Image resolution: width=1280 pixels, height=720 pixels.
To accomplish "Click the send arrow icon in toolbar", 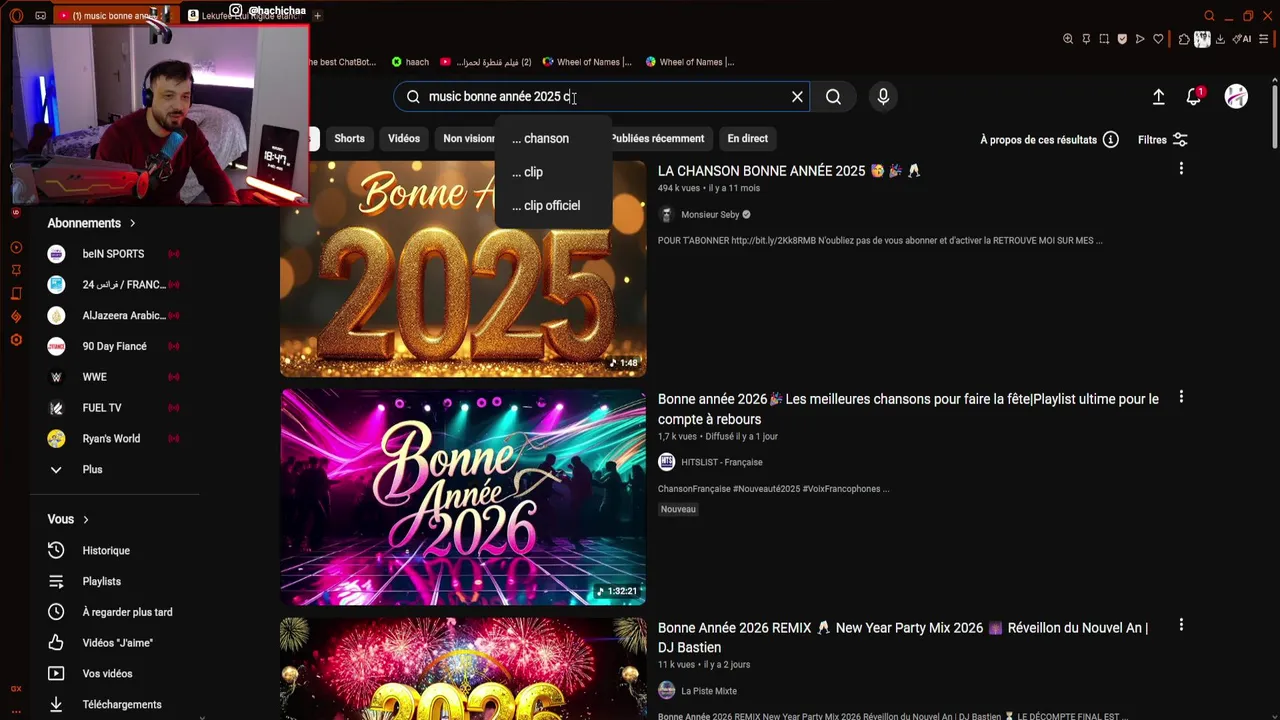I will point(1140,39).
